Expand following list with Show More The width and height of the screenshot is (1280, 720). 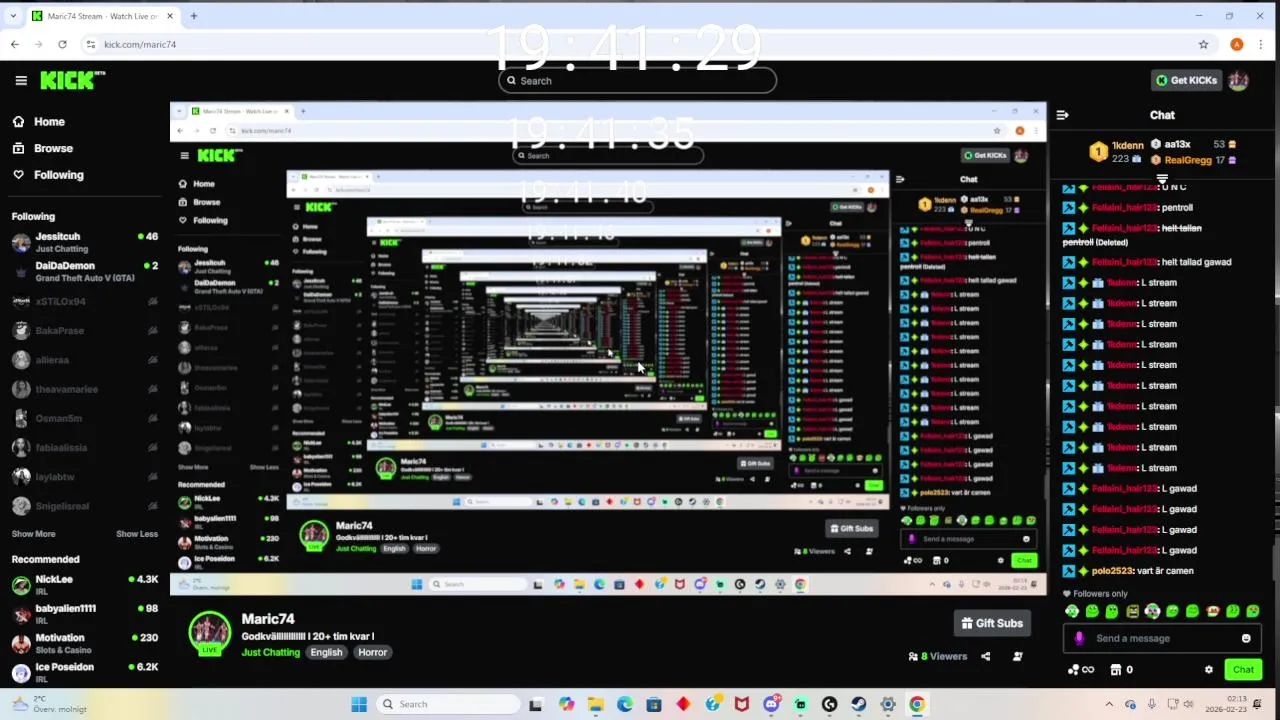33,534
